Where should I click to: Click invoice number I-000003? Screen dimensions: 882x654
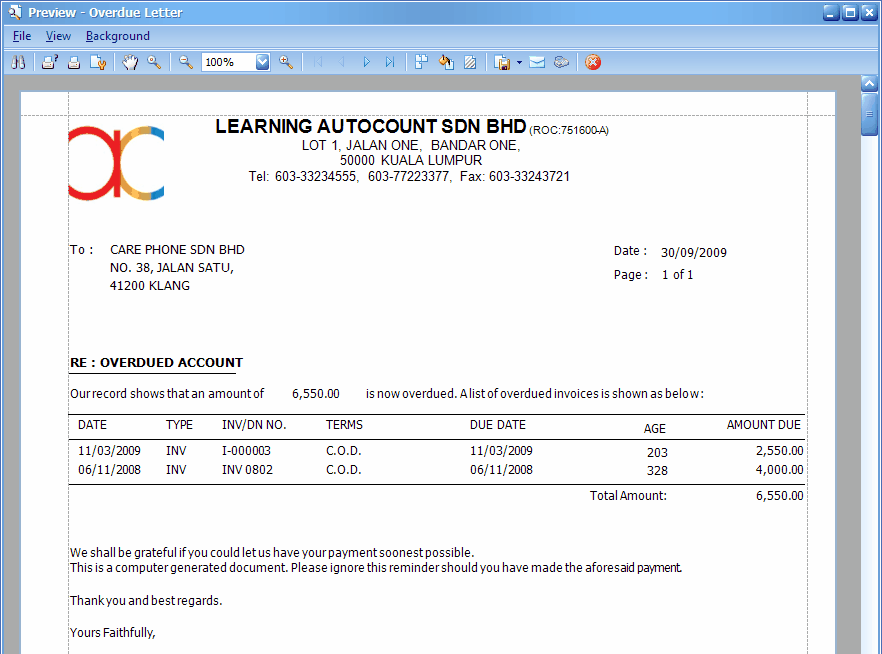click(246, 451)
